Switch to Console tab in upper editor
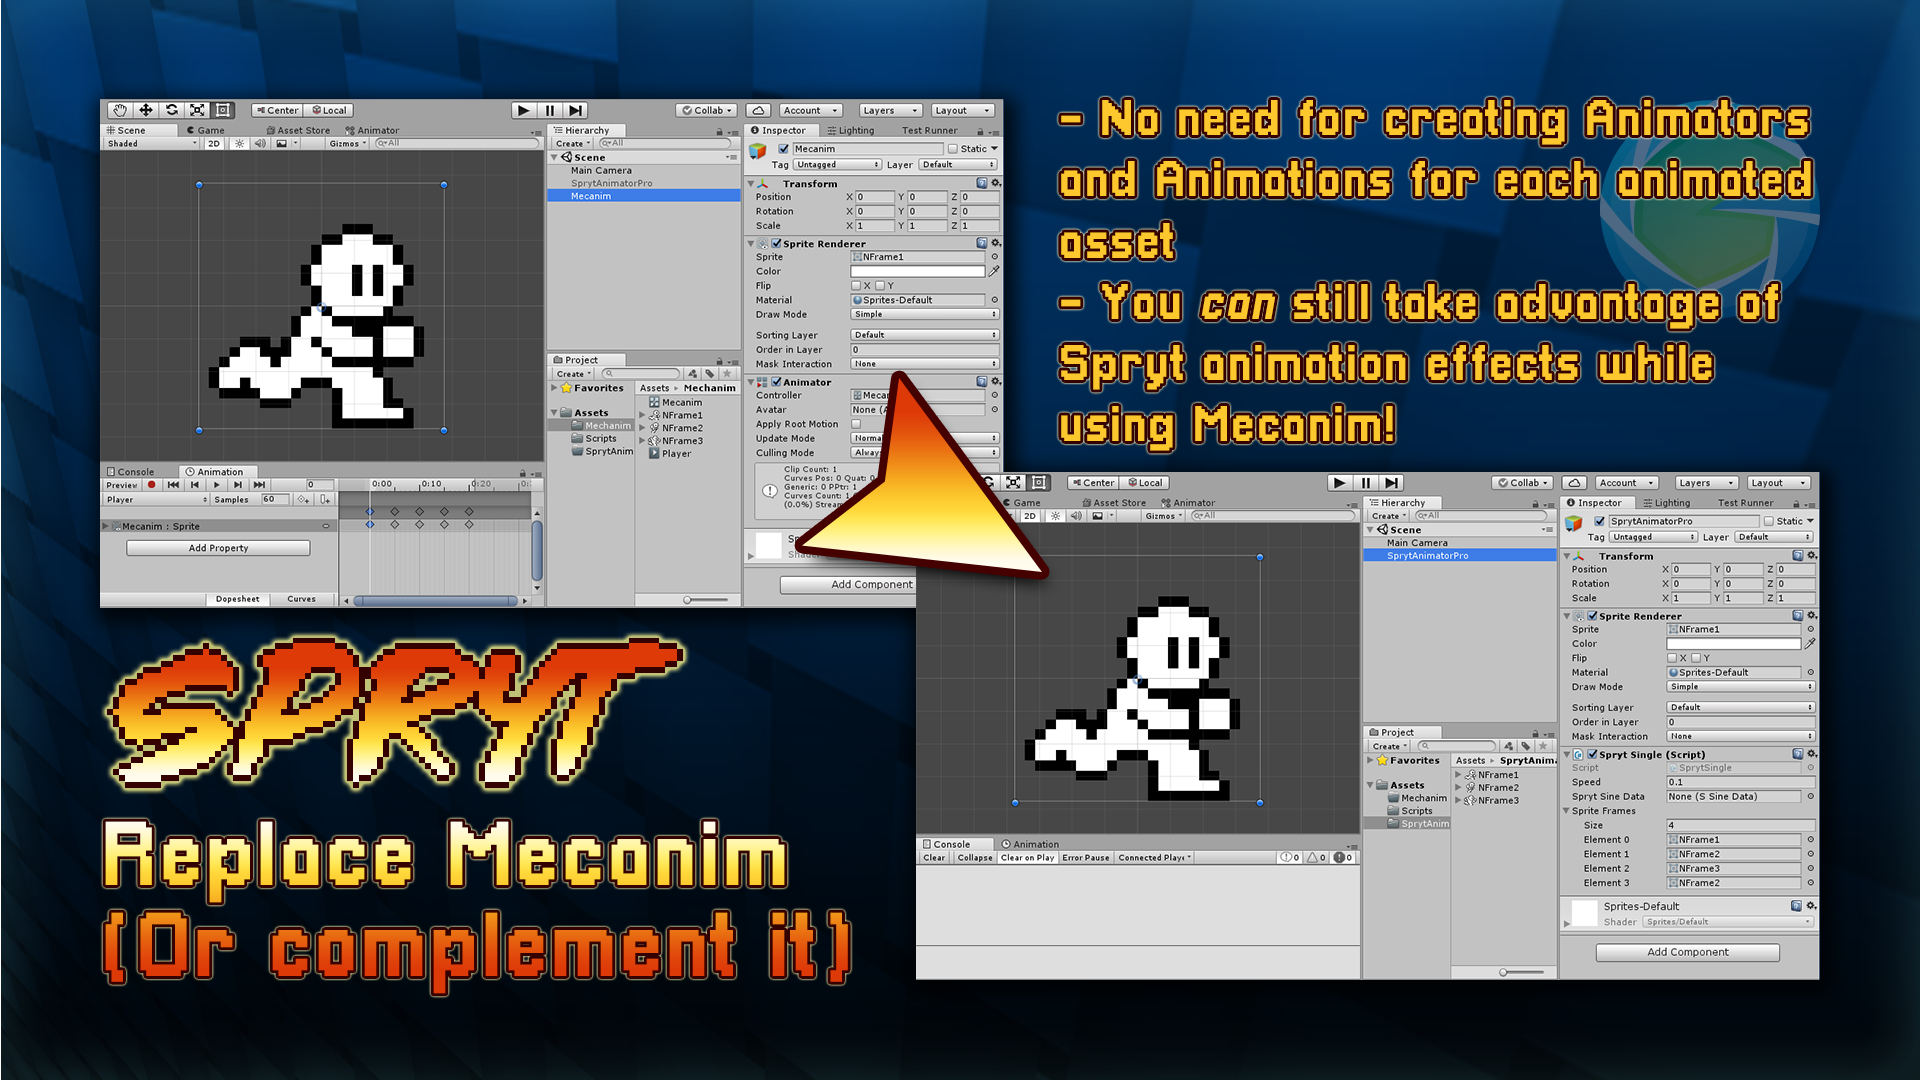 [130, 472]
